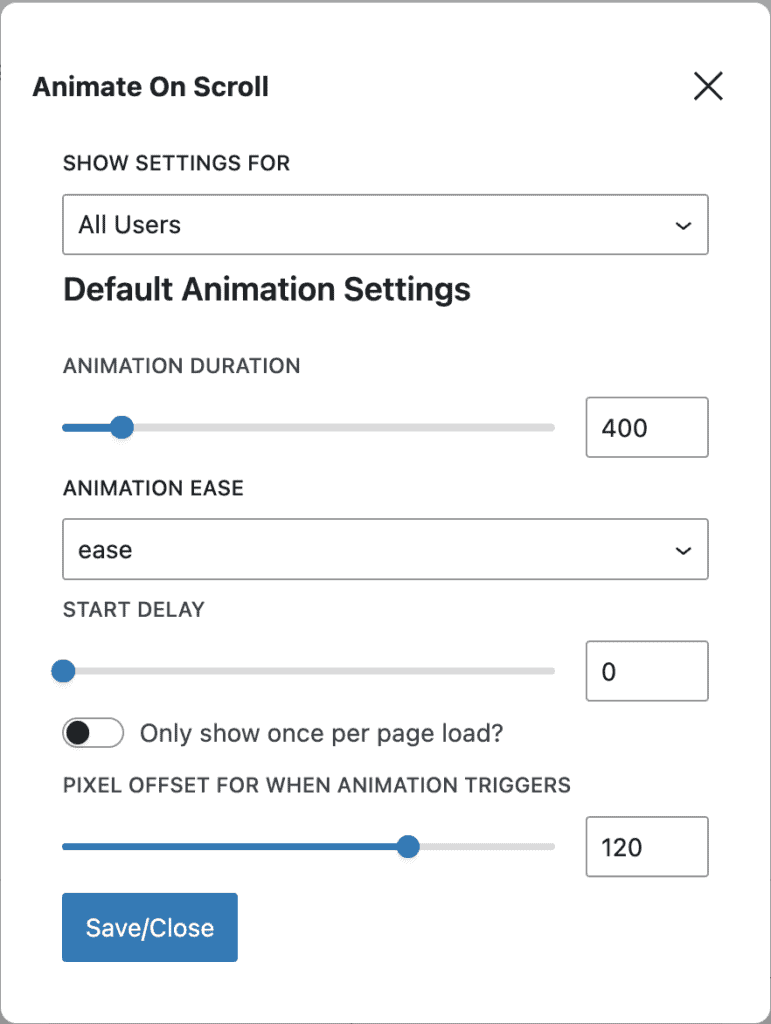Click the Animate On Scroll title text
771x1024 pixels.
click(x=151, y=87)
